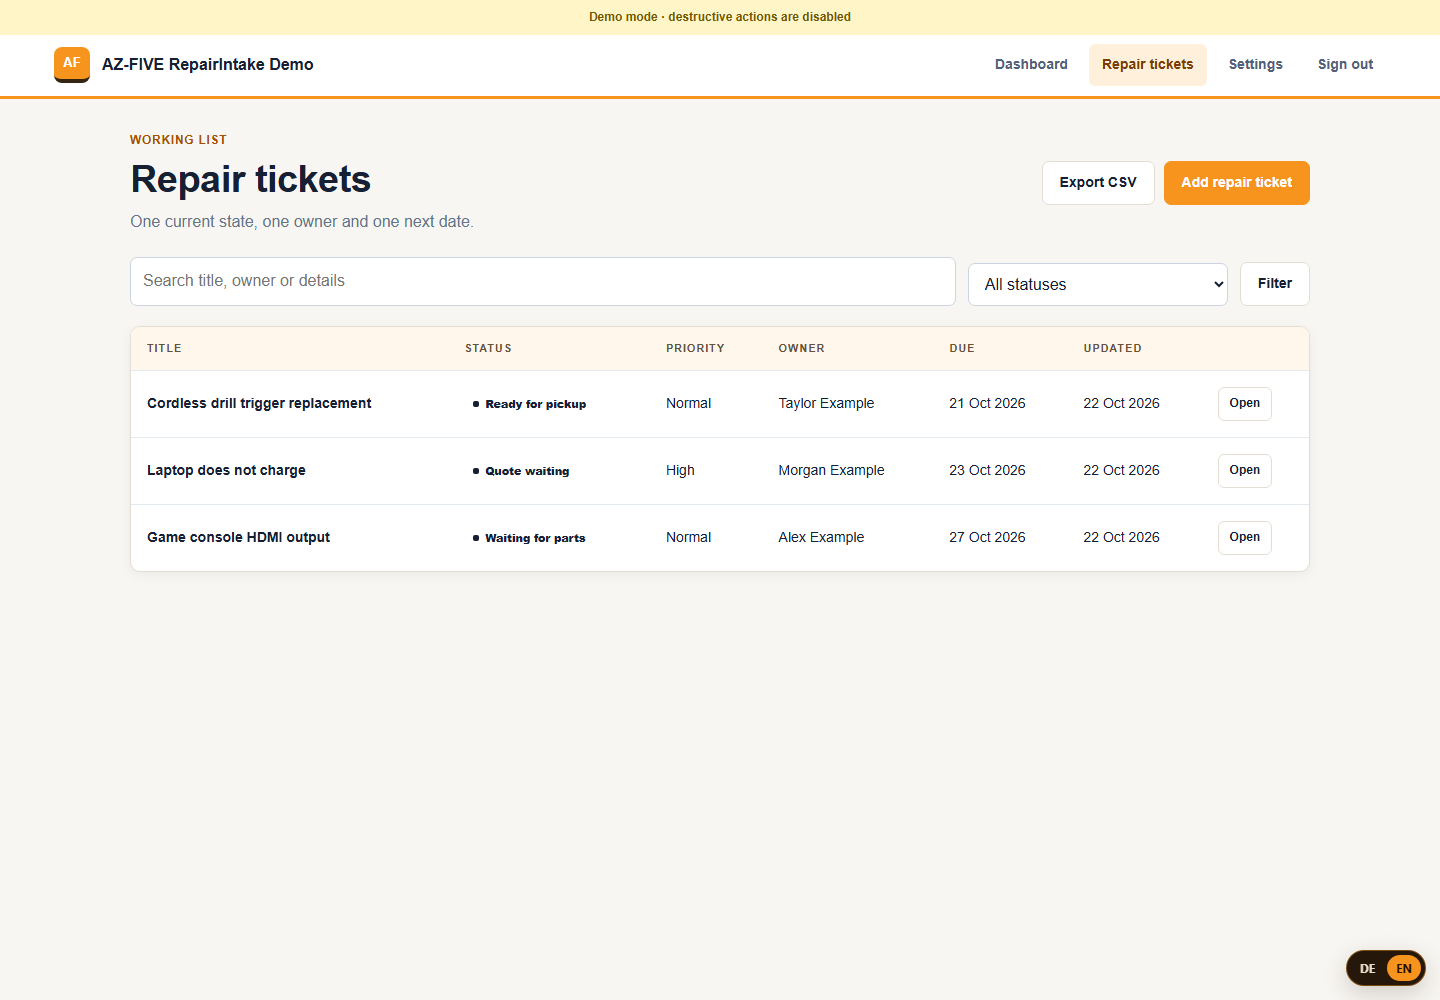The image size is (1440, 1000).
Task: Sign out of the demo
Action: coord(1345,64)
